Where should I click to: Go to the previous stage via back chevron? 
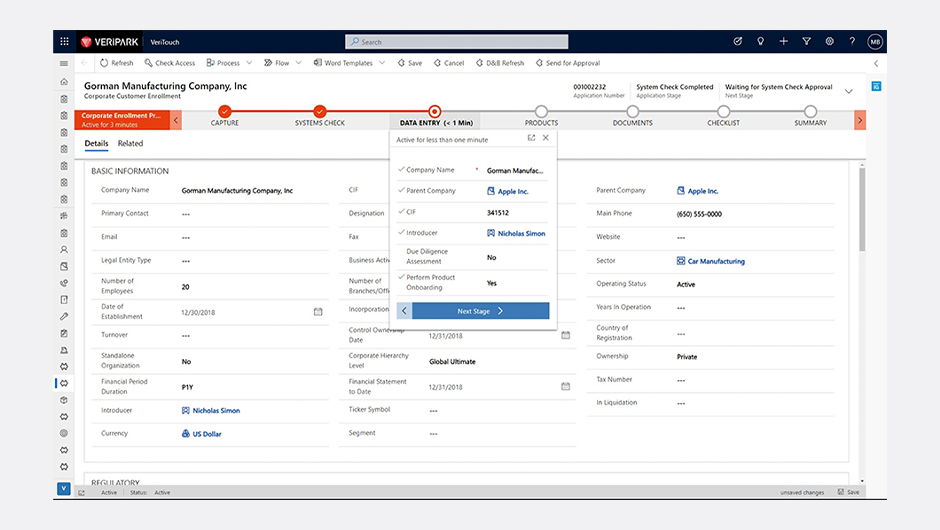pos(404,311)
